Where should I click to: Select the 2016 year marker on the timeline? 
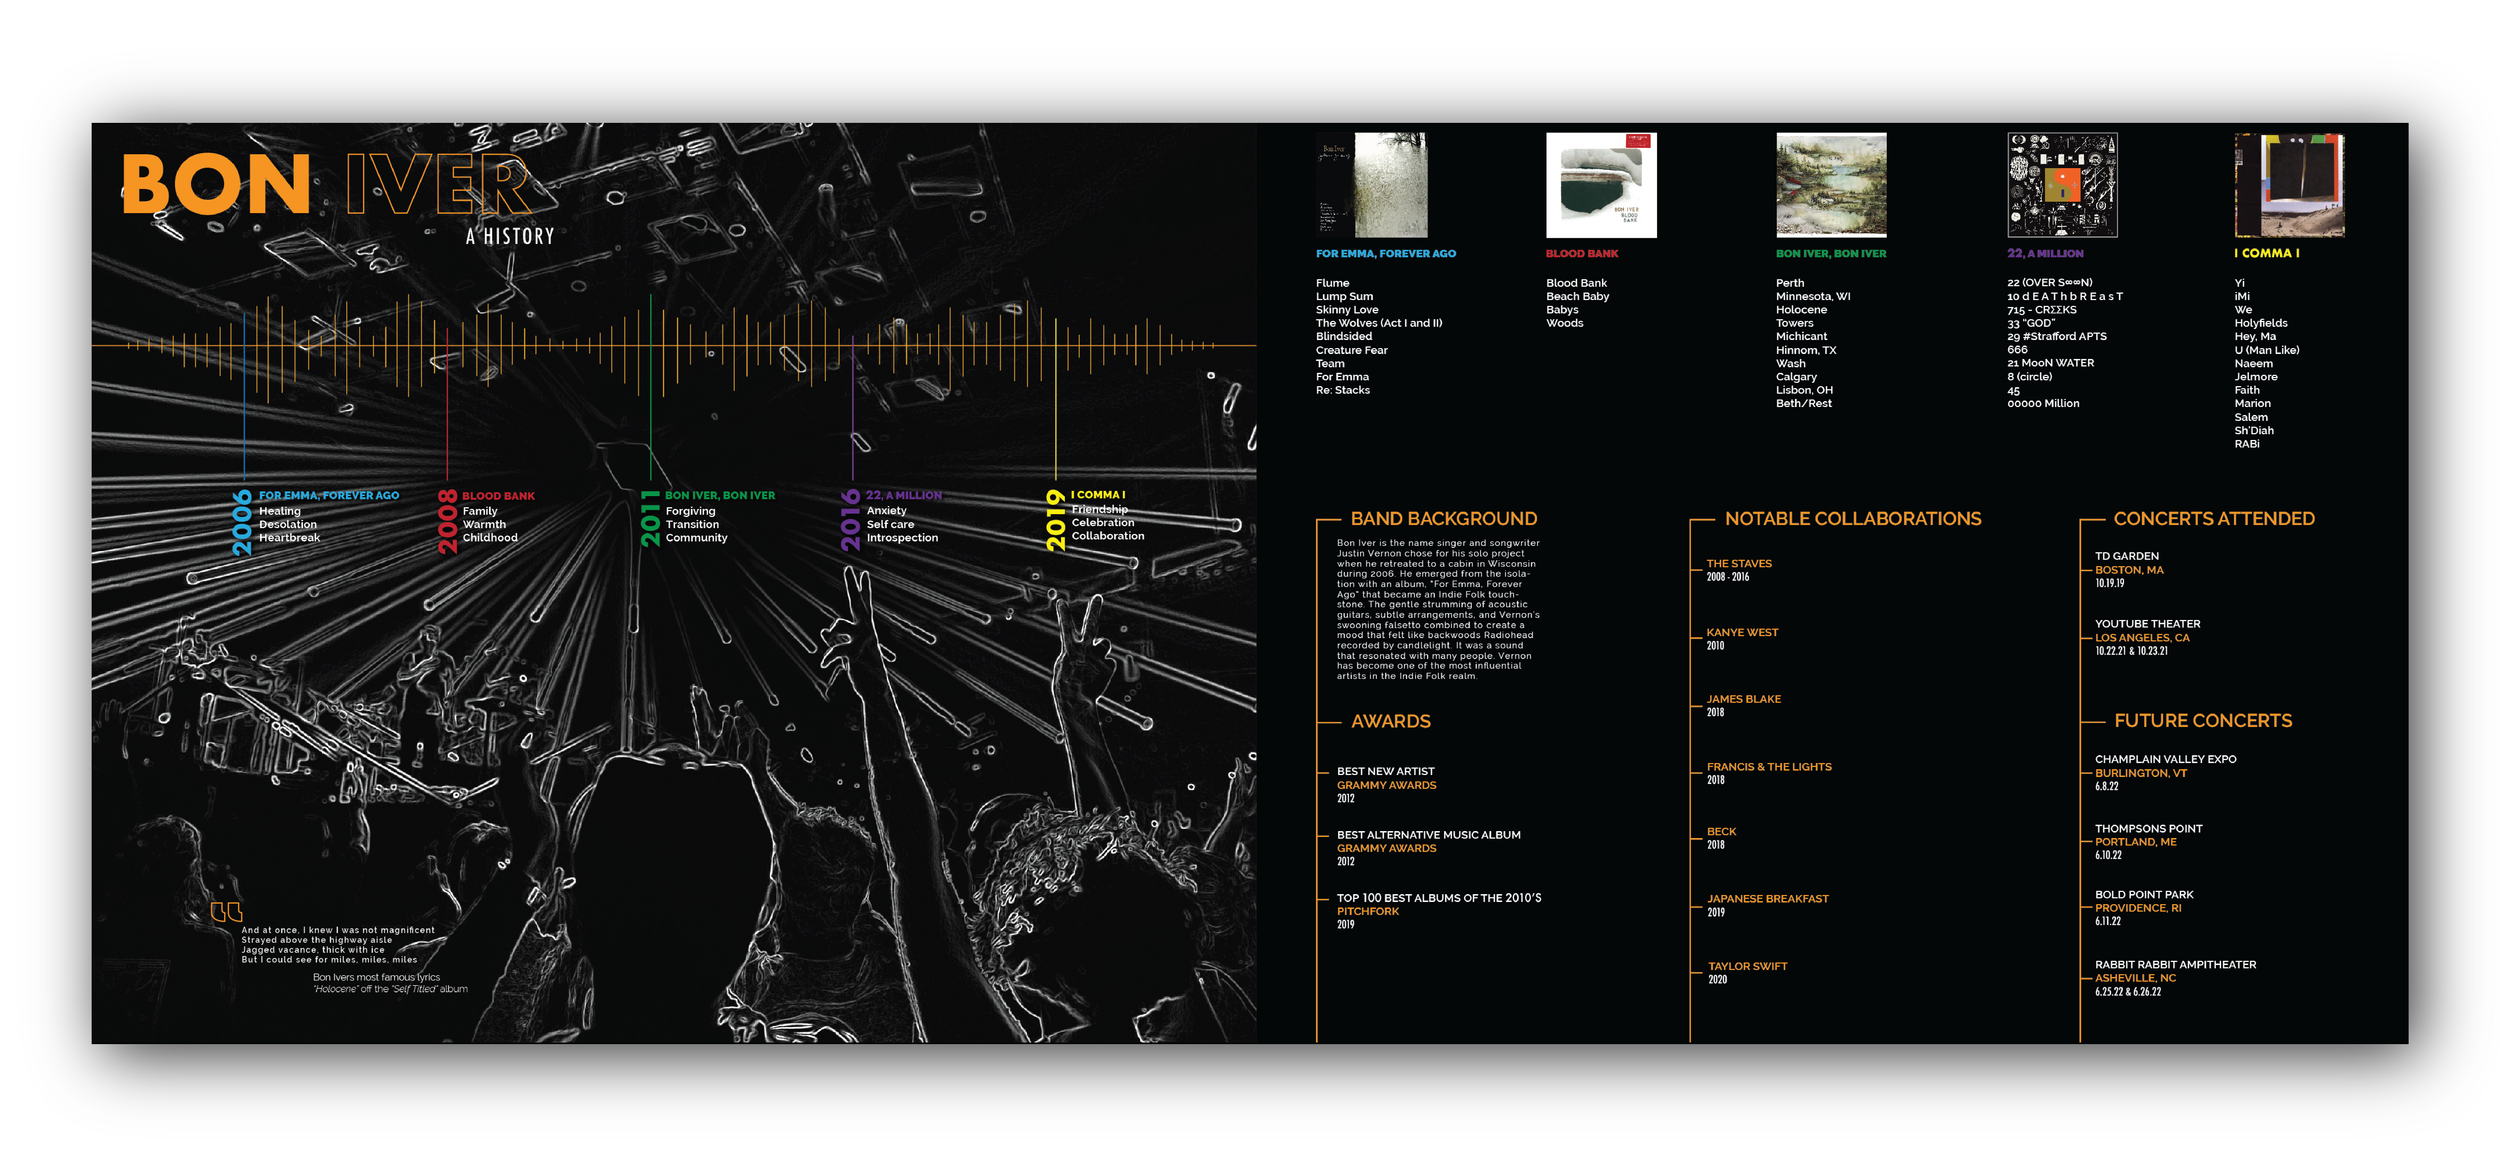[x=850, y=520]
